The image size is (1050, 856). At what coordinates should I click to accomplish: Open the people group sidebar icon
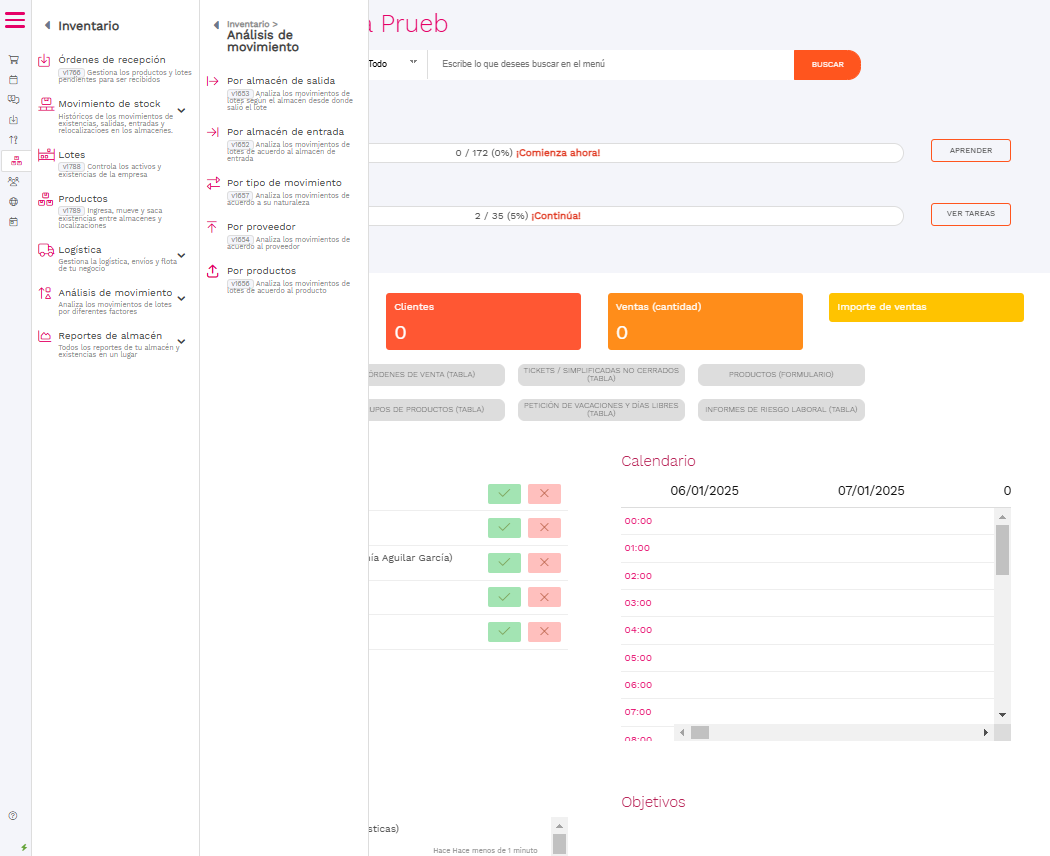(x=14, y=181)
